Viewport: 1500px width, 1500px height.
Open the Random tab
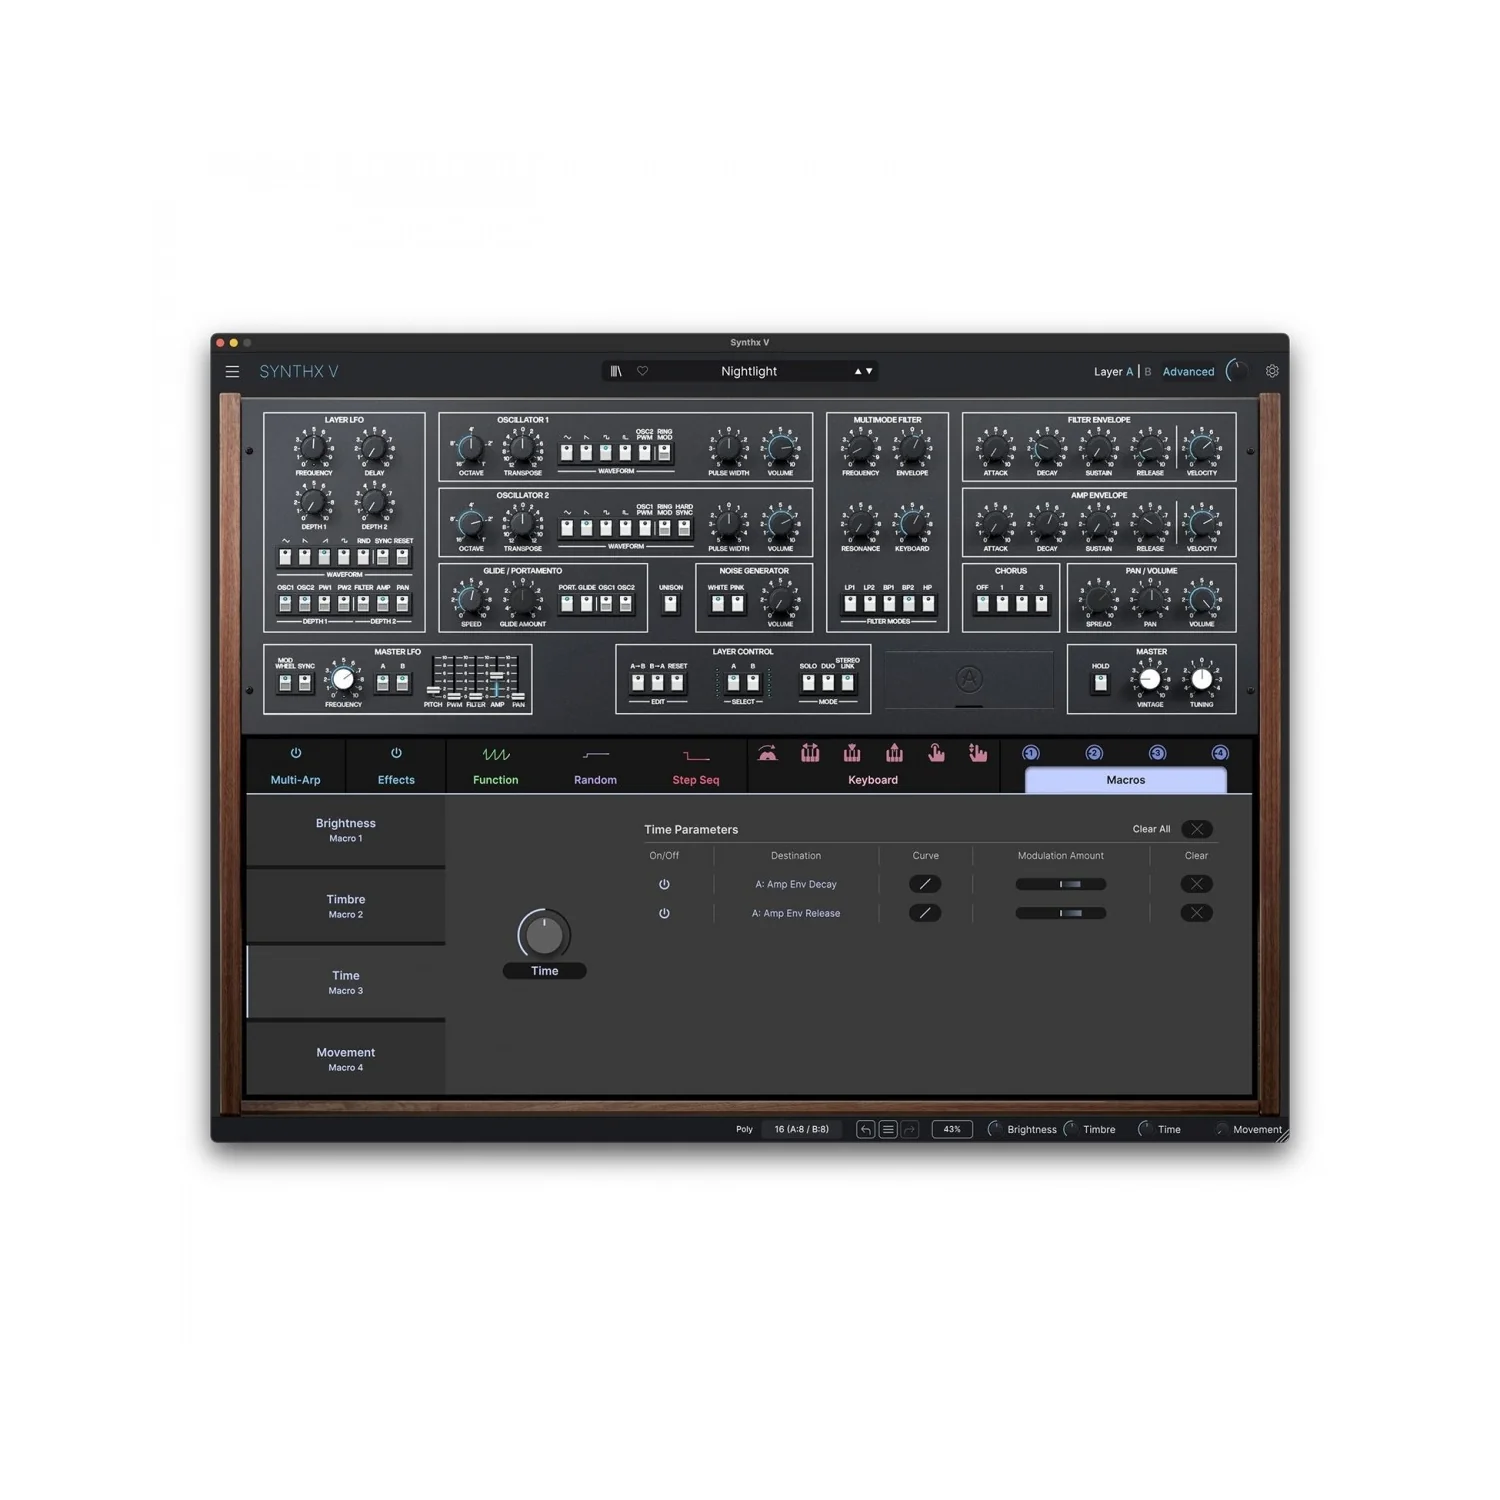pos(596,780)
